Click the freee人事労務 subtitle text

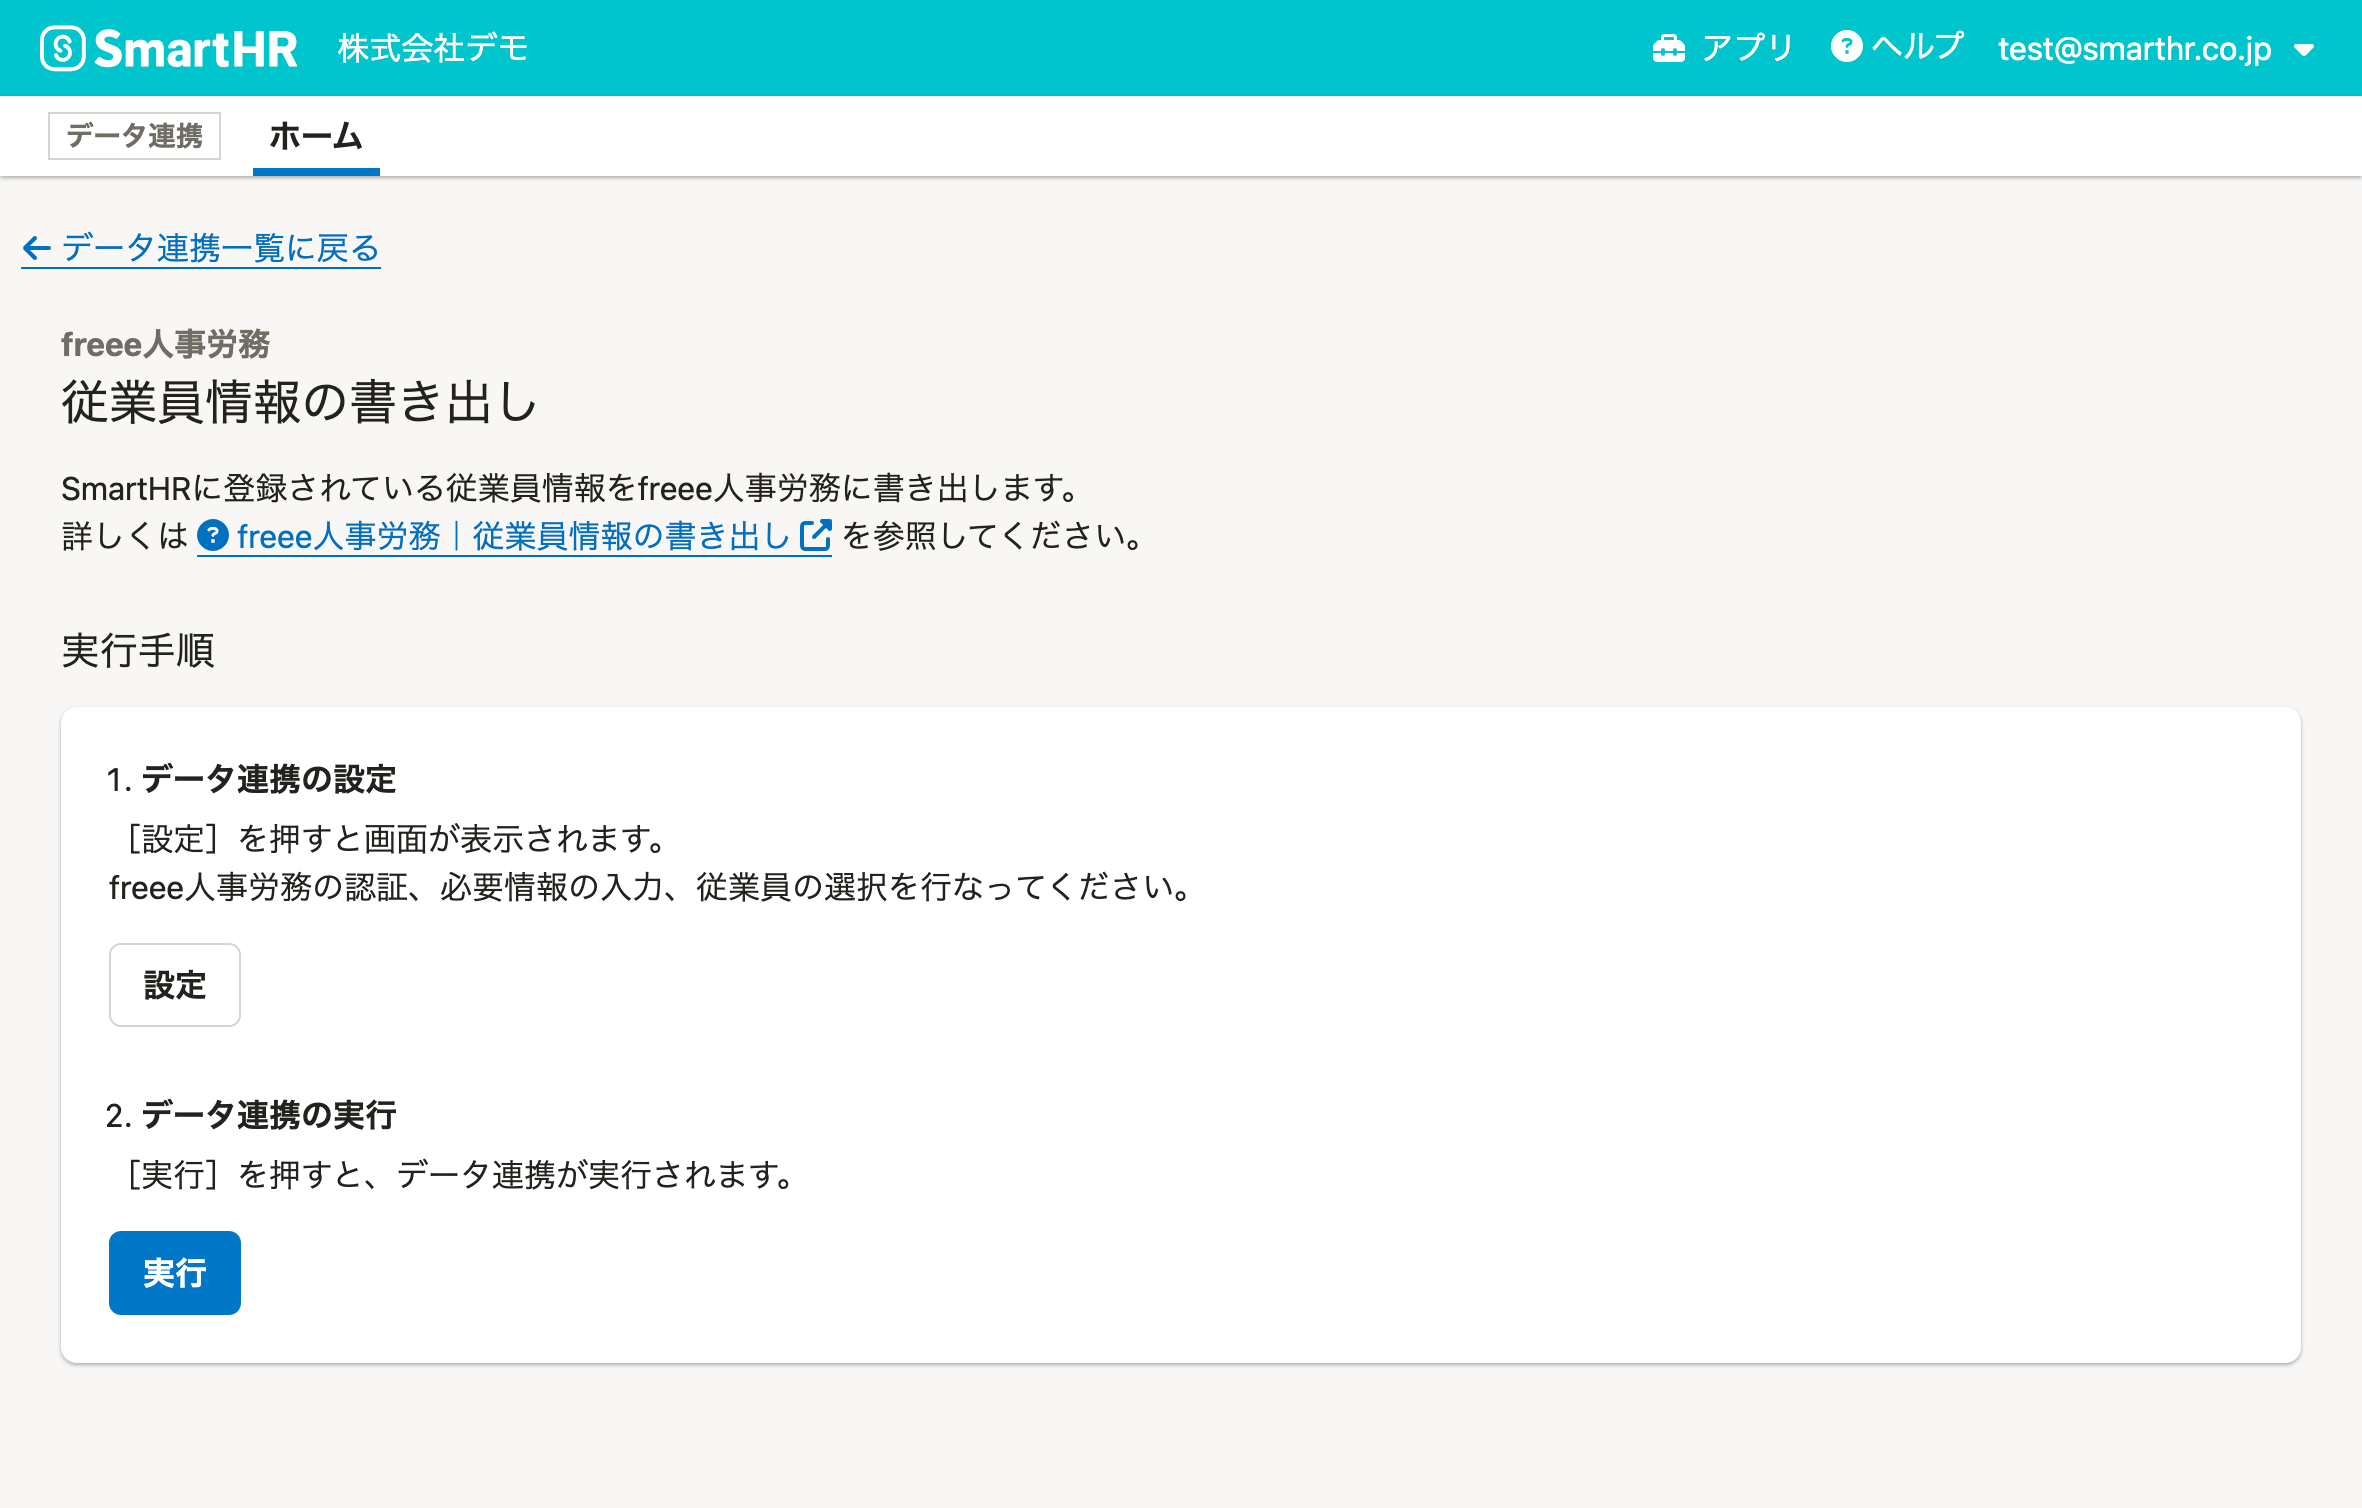pos(165,344)
